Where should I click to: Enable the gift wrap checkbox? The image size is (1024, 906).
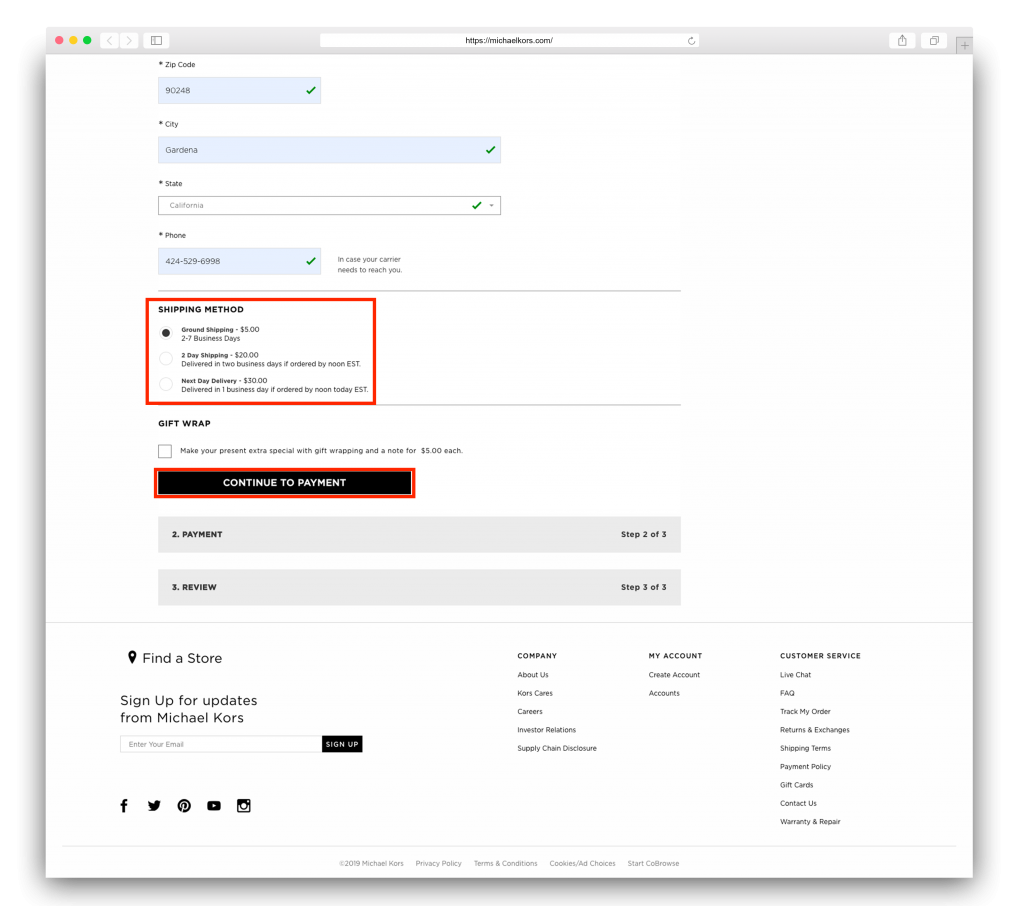165,451
